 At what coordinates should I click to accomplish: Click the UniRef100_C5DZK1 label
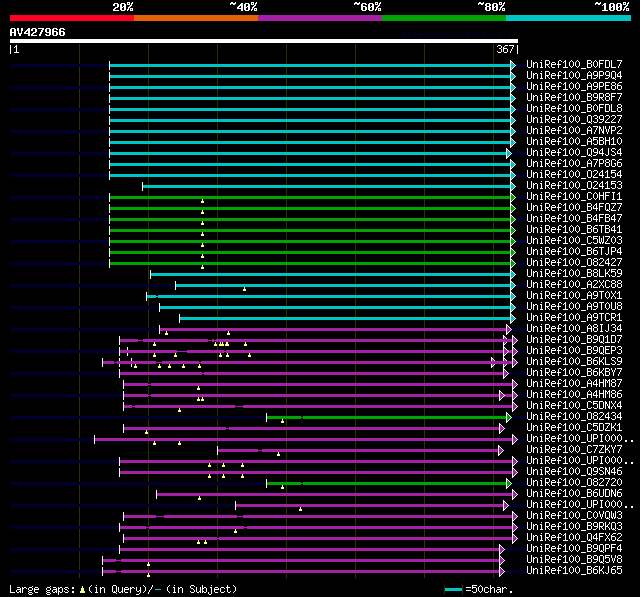click(574, 428)
